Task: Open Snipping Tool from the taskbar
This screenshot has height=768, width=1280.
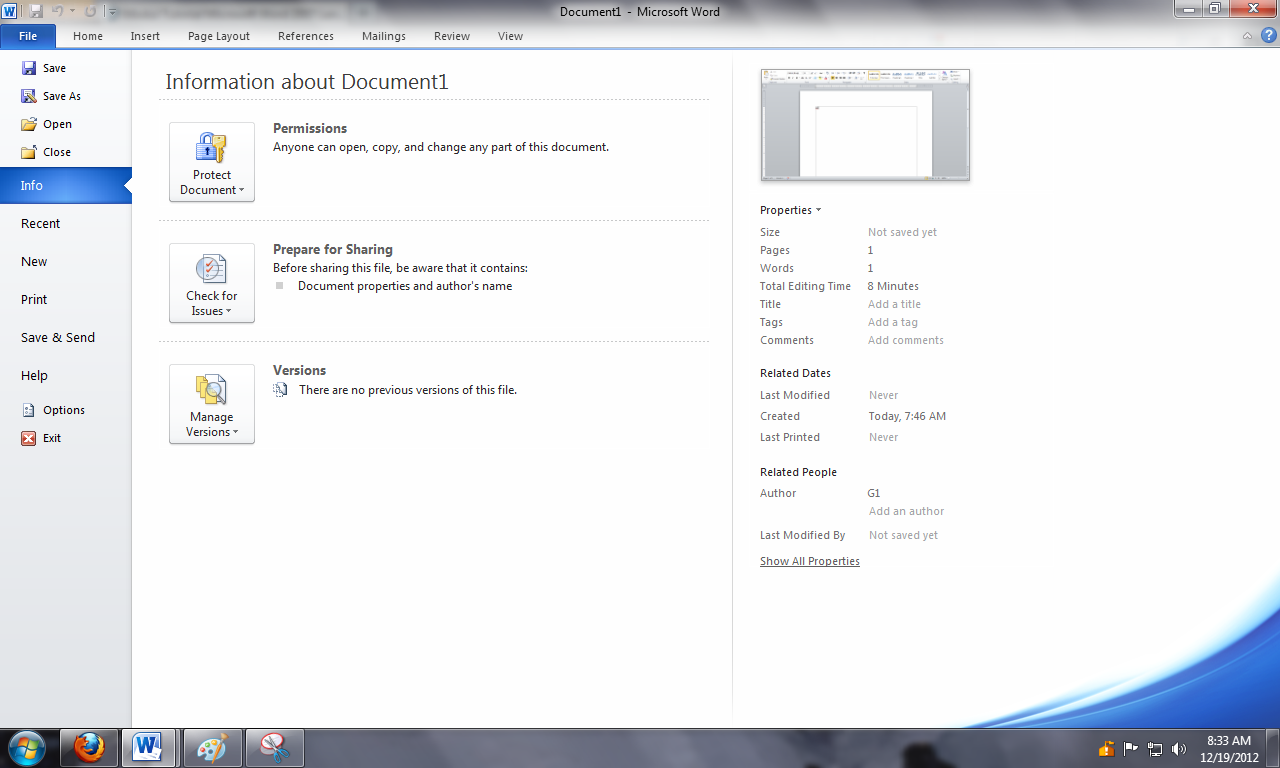Action: point(274,748)
